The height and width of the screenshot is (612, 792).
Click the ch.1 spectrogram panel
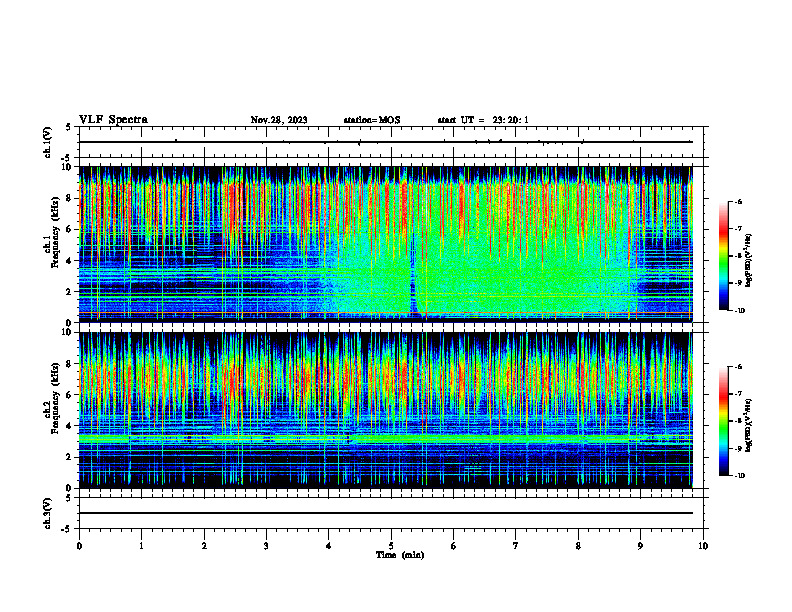[x=386, y=244]
